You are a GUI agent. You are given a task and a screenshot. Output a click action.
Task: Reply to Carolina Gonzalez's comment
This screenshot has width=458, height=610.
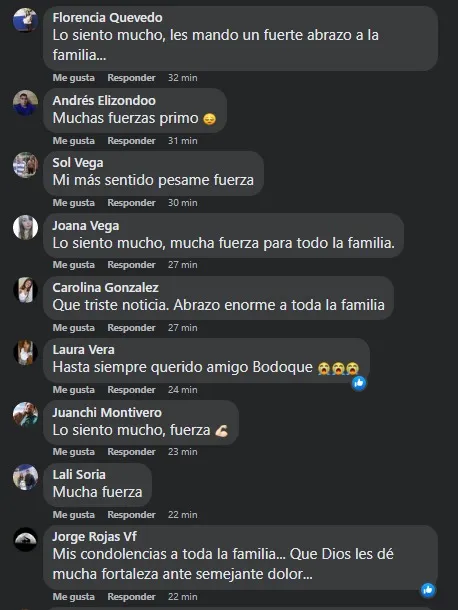tap(132, 328)
